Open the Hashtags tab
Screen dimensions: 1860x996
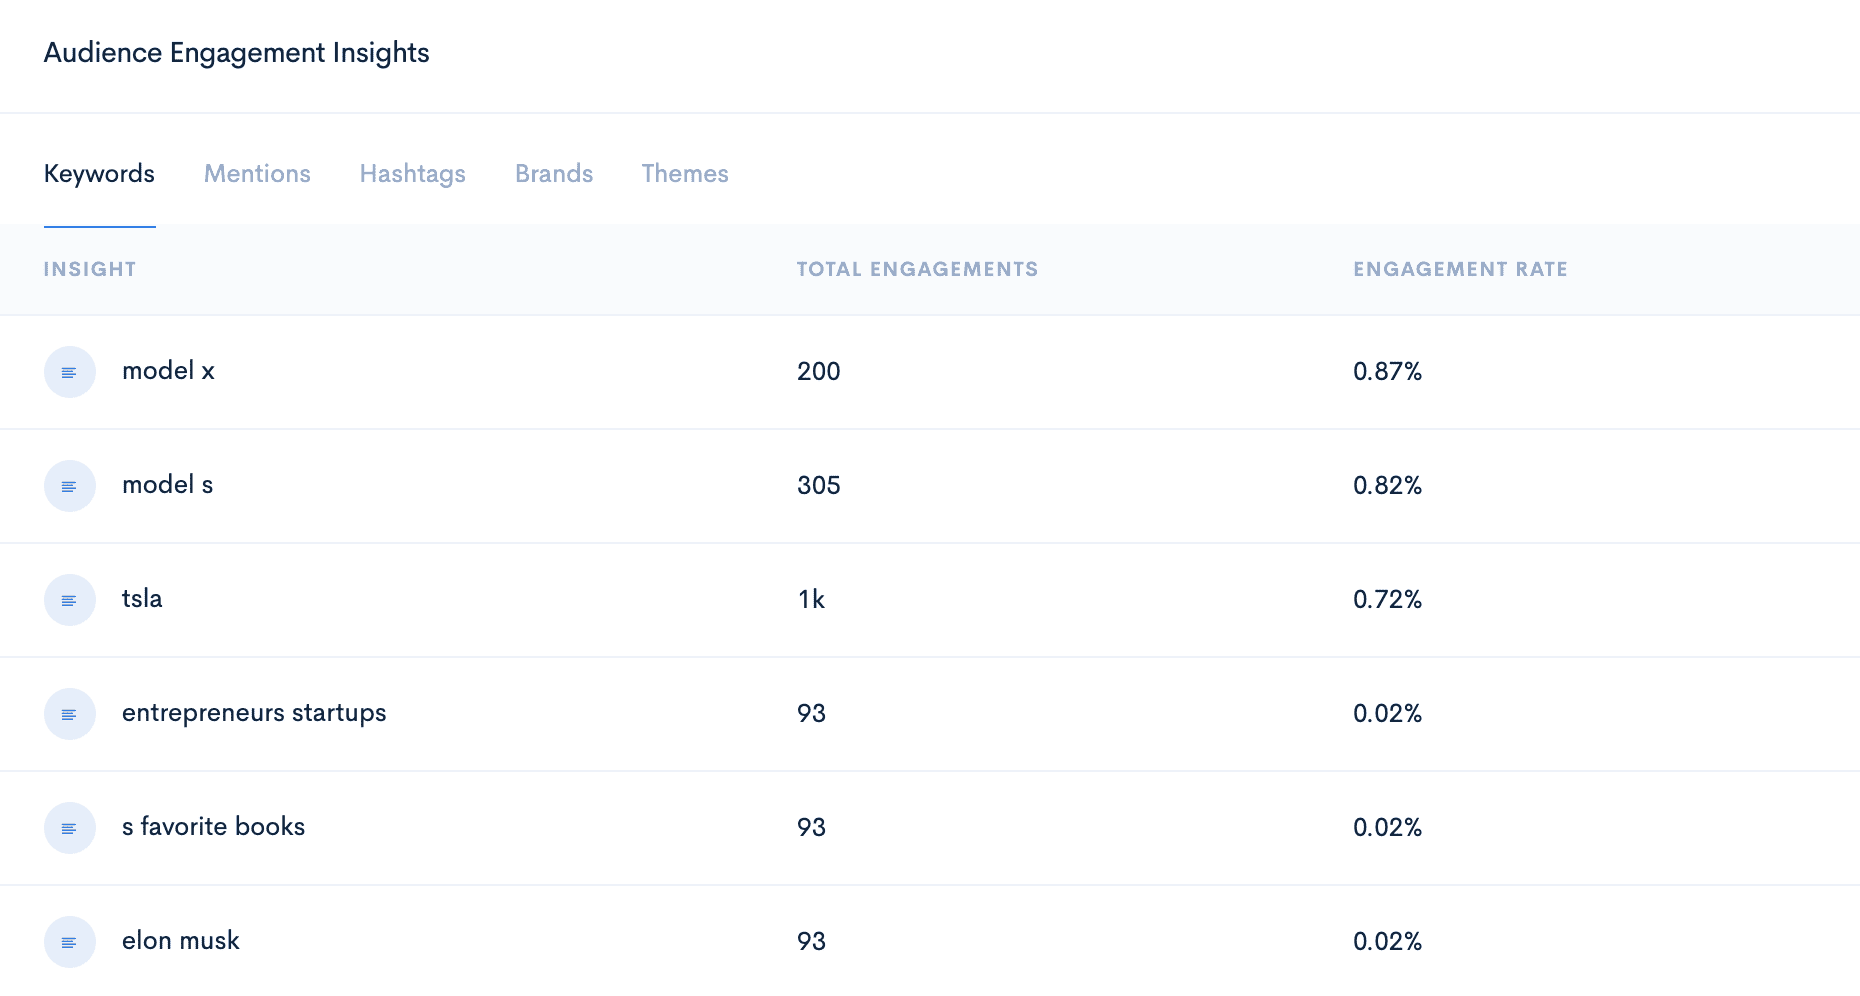click(x=413, y=174)
